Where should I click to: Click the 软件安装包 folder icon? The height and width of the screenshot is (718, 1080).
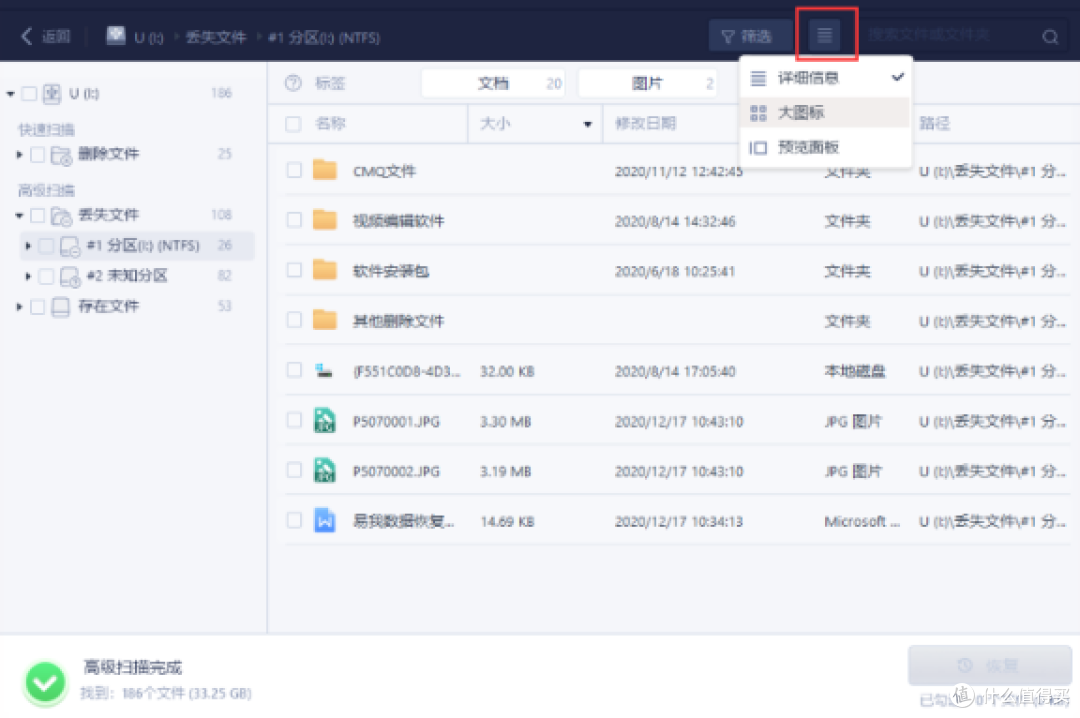click(x=324, y=269)
